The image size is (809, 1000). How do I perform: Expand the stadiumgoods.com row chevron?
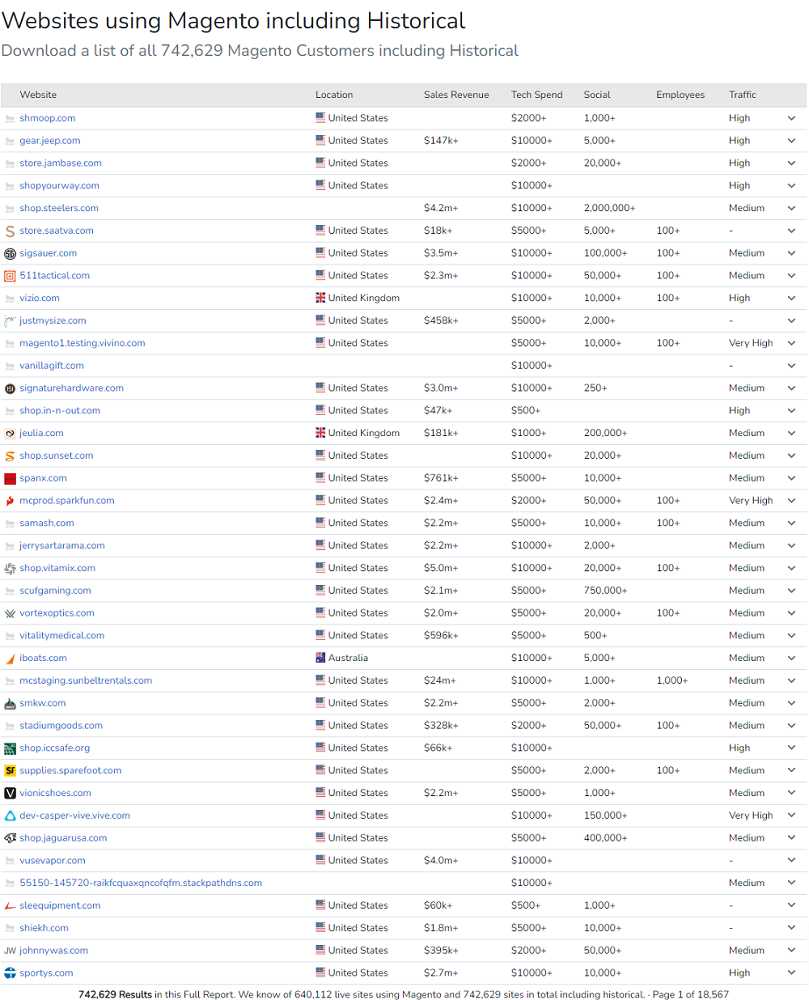pyautogui.click(x=791, y=725)
